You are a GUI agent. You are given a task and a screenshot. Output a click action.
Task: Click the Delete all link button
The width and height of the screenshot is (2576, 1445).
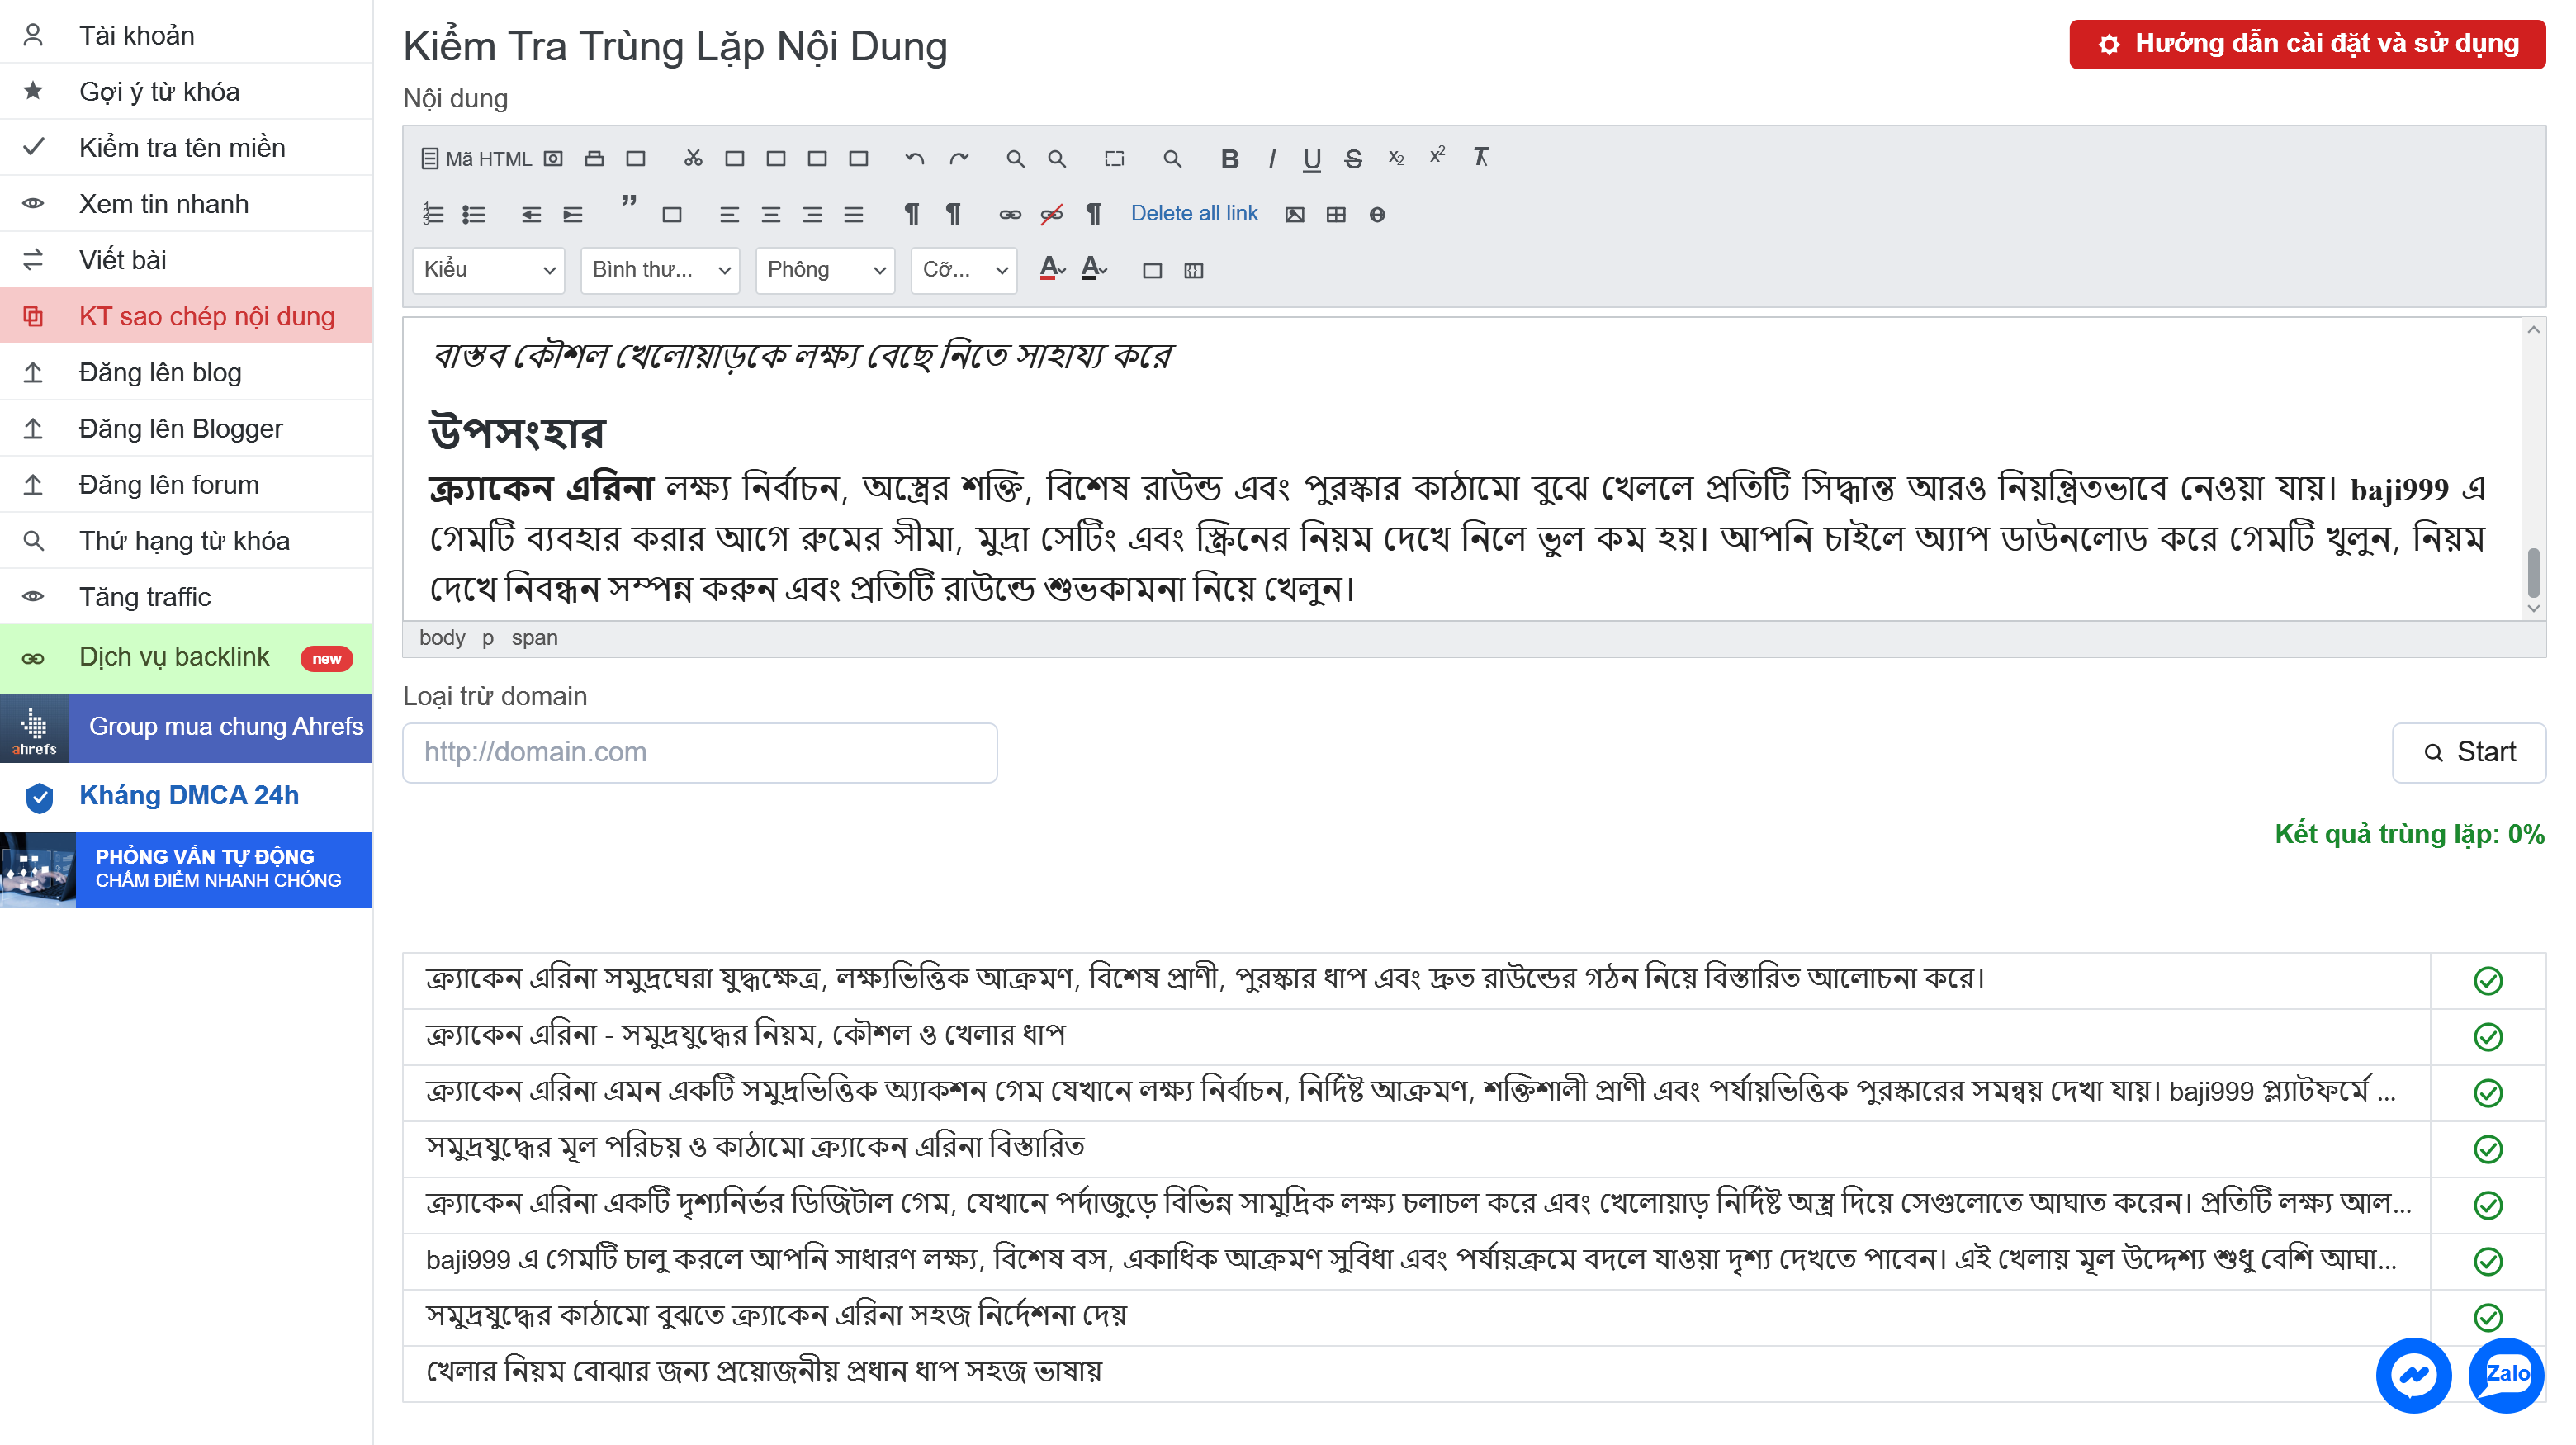coord(1194,213)
